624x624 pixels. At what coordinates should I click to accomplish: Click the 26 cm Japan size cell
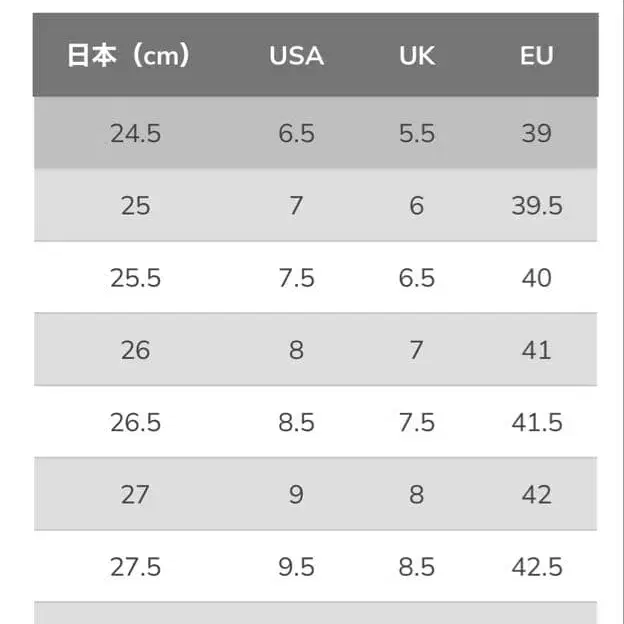pyautogui.click(x=135, y=350)
